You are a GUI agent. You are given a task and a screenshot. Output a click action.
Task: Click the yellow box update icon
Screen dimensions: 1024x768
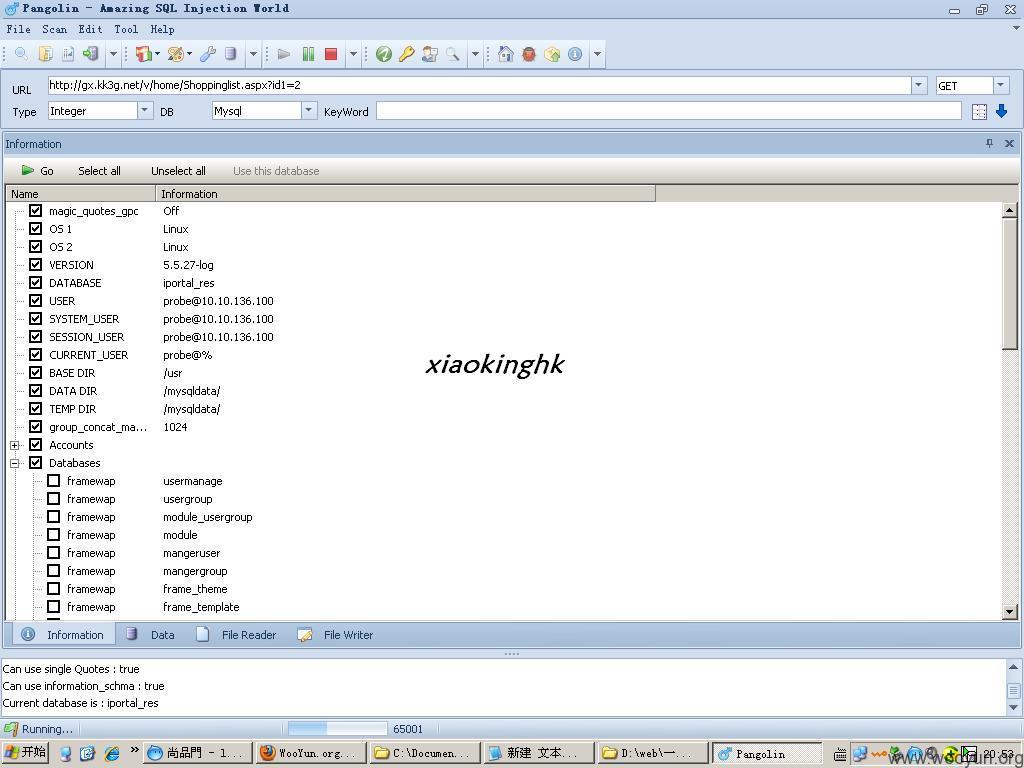pos(552,54)
